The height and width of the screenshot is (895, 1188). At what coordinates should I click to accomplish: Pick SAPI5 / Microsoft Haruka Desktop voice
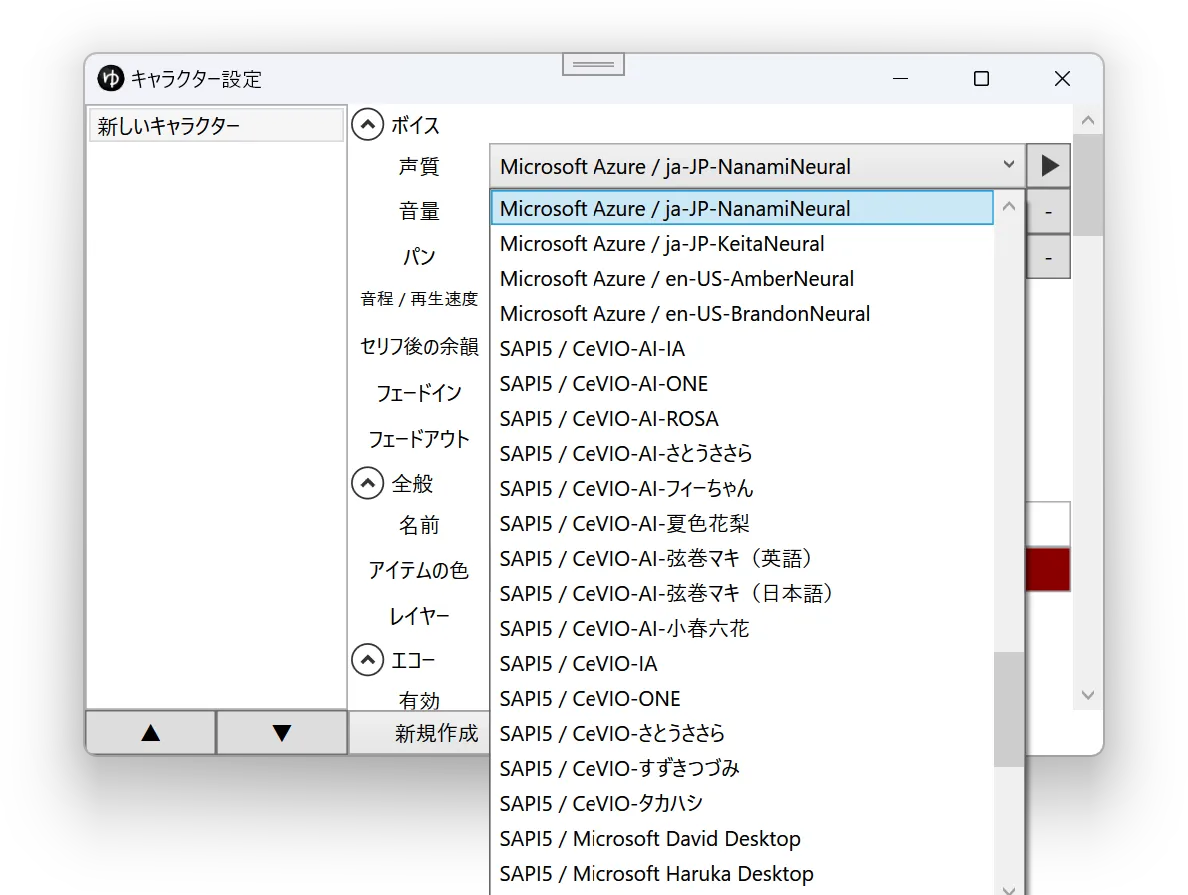coord(742,874)
